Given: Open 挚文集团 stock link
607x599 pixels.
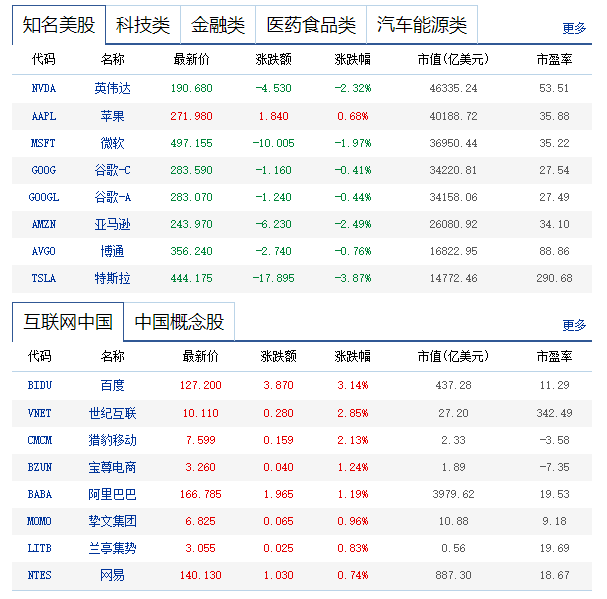Looking at the screenshot, I should pyautogui.click(x=112, y=521).
